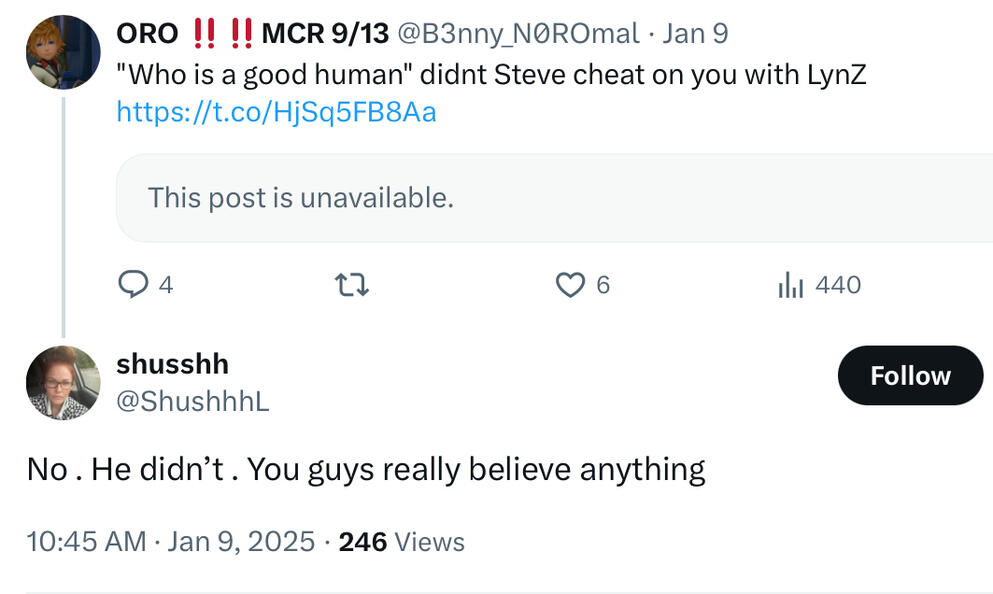Follow the shusshh account

point(909,376)
